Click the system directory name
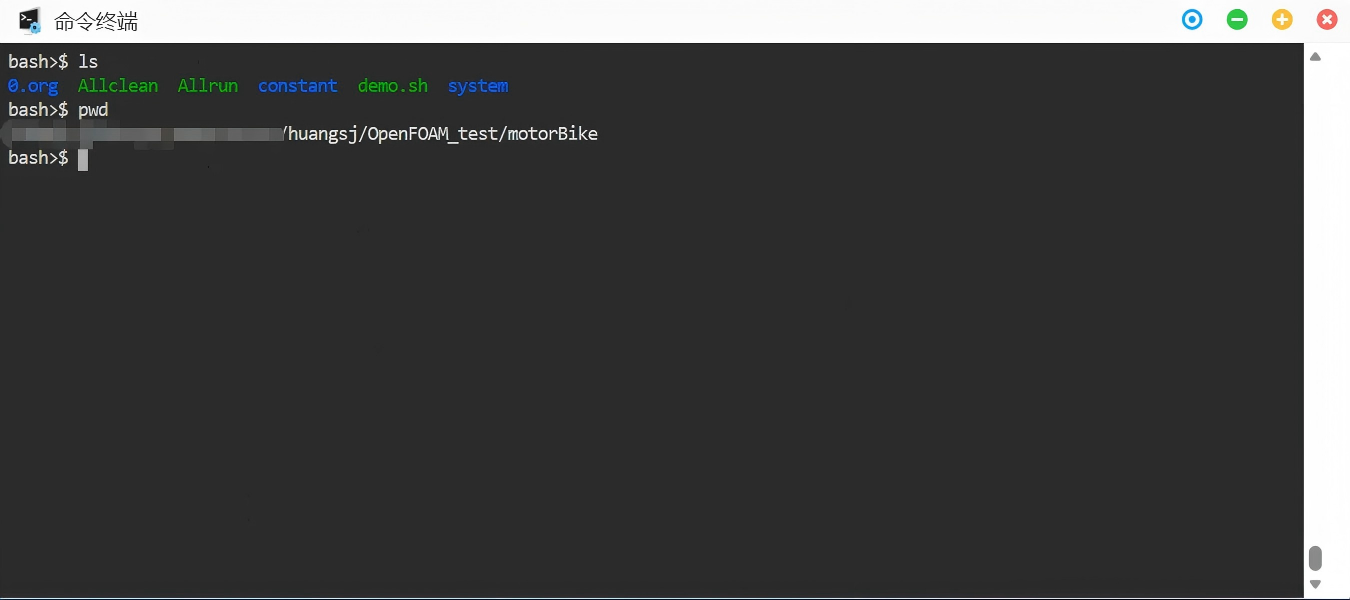This screenshot has height=600, width=1350. [478, 86]
